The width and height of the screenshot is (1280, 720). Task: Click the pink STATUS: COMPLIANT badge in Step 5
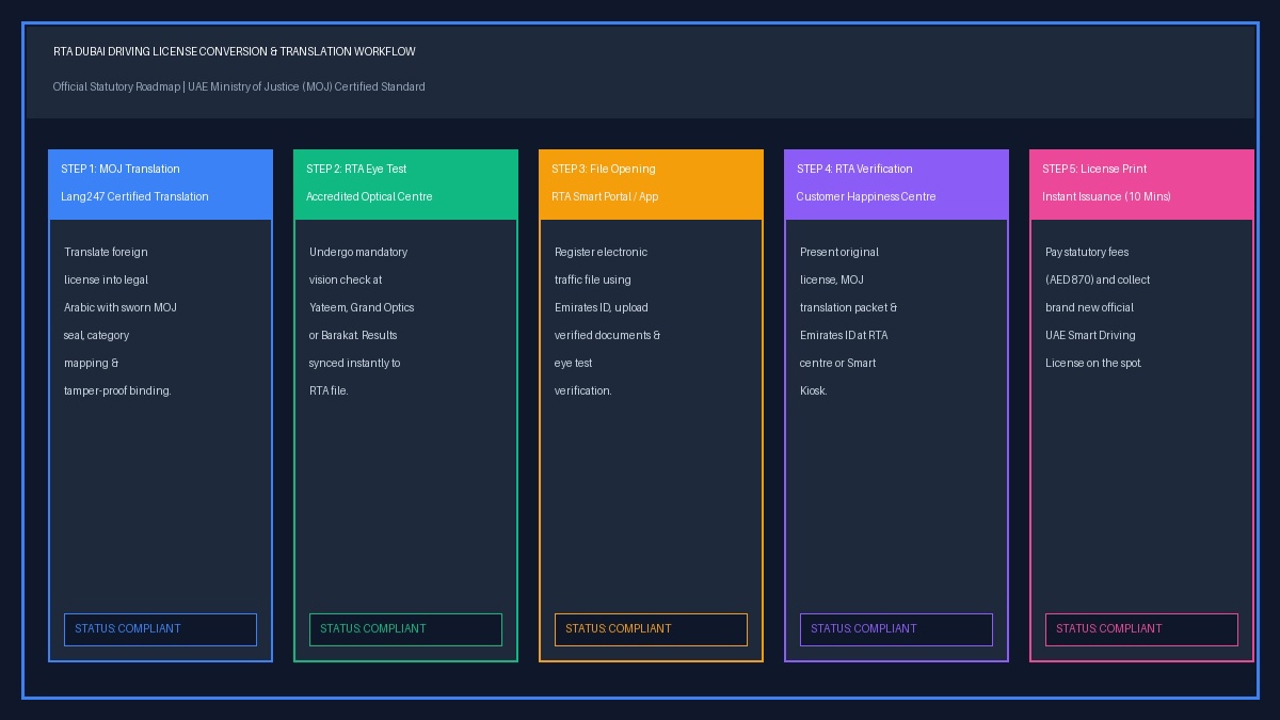[1141, 629]
